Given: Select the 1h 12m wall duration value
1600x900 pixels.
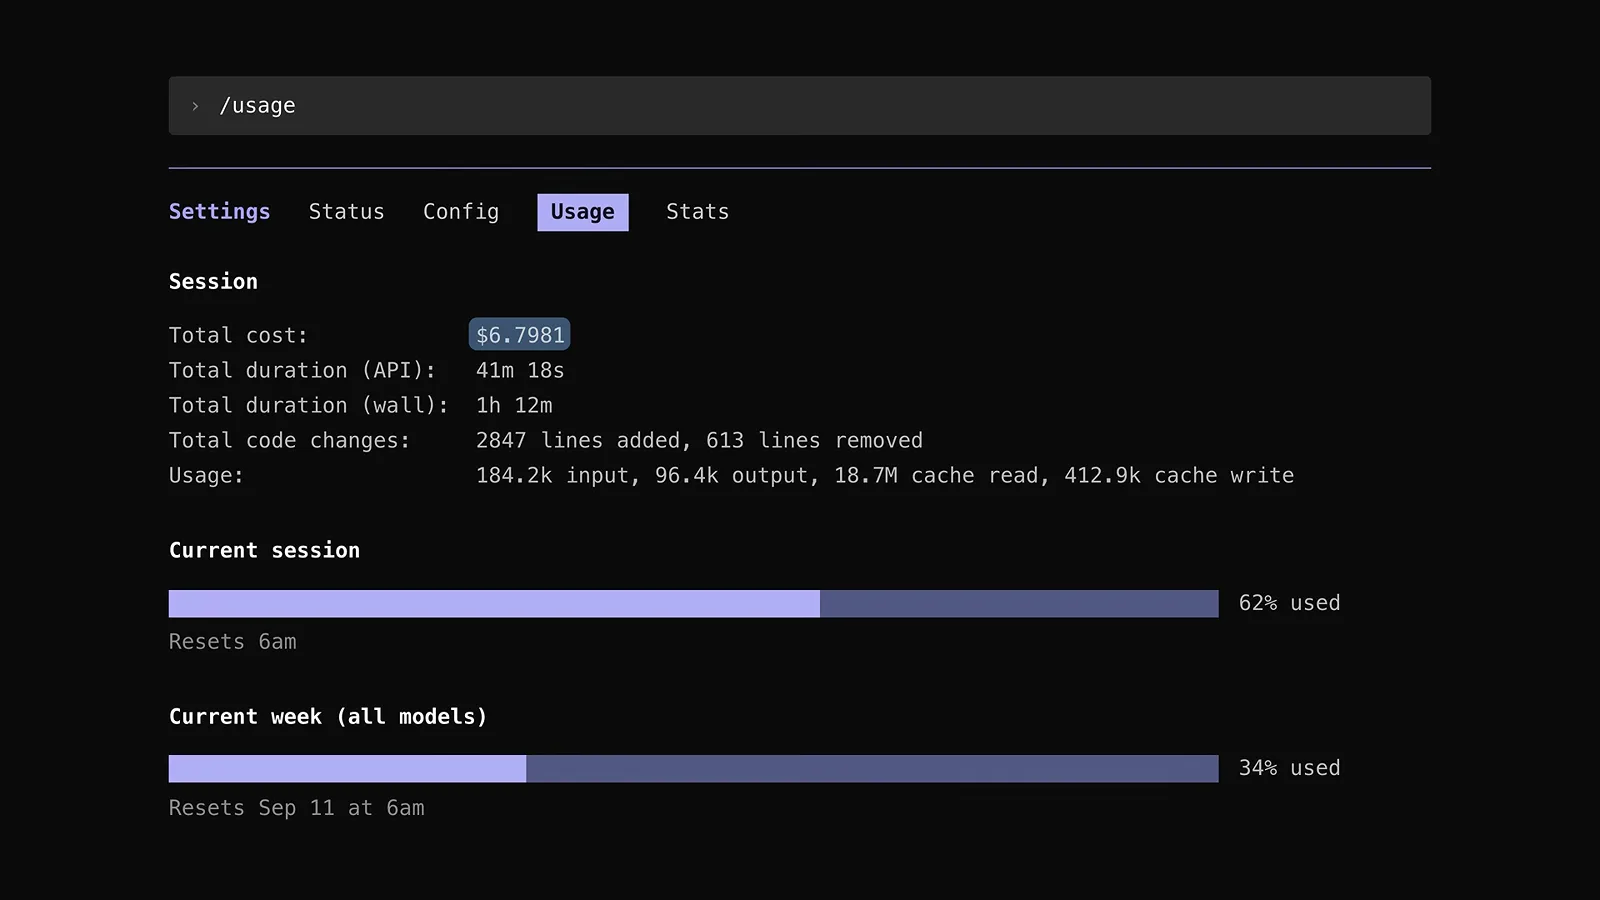Looking at the screenshot, I should pos(514,405).
